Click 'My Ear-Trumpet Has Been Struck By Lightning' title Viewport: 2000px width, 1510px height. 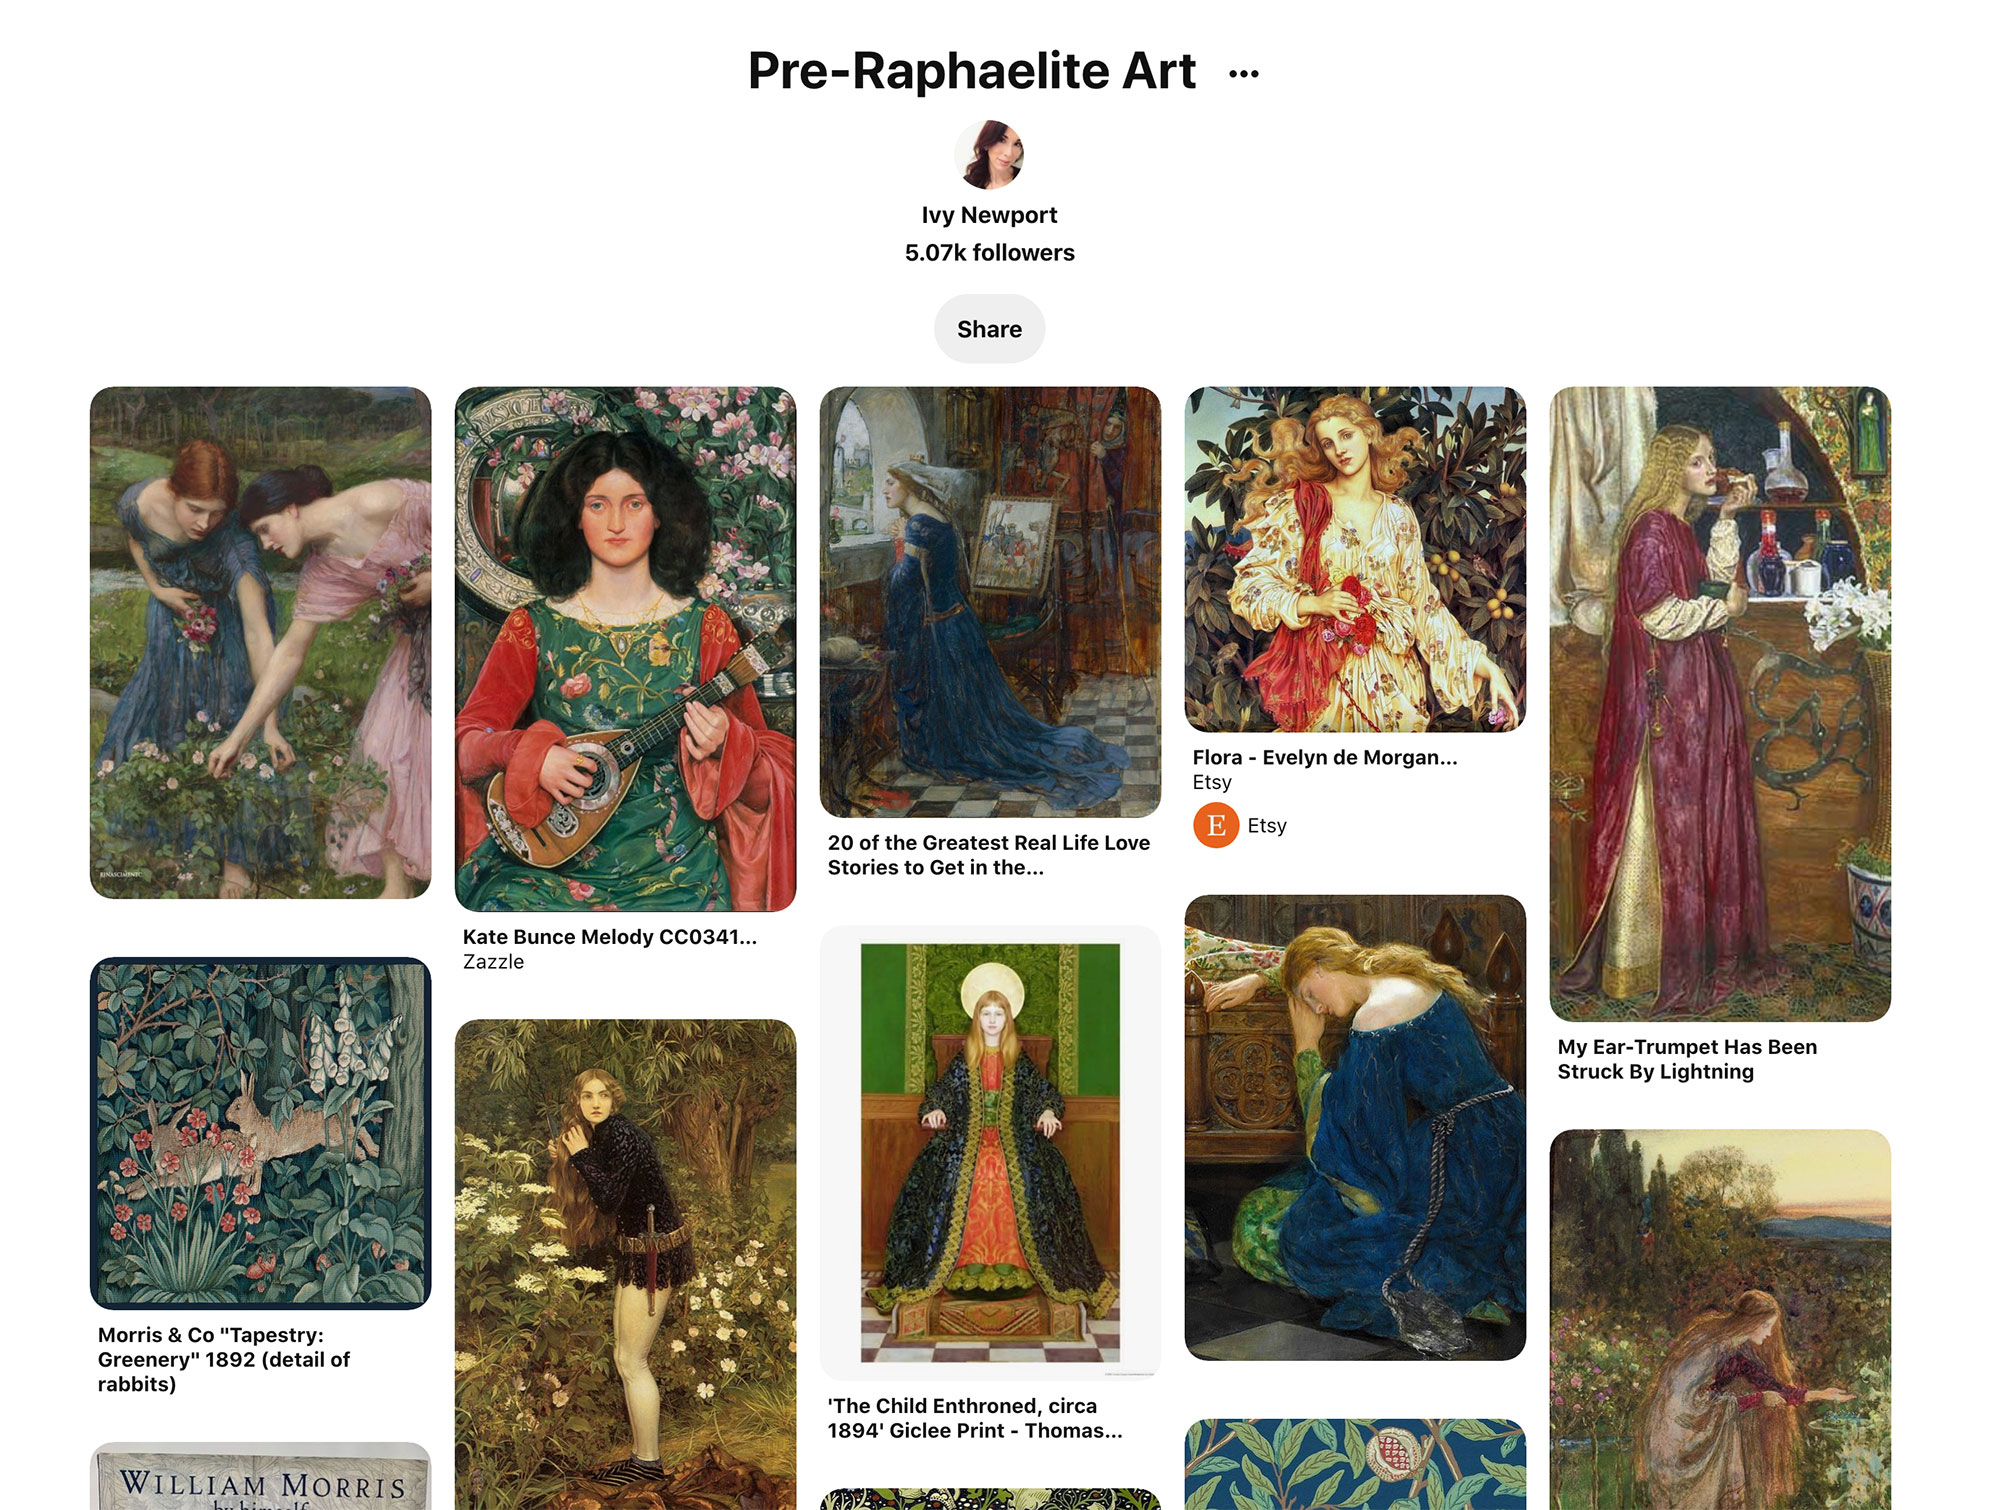[x=1687, y=1059]
